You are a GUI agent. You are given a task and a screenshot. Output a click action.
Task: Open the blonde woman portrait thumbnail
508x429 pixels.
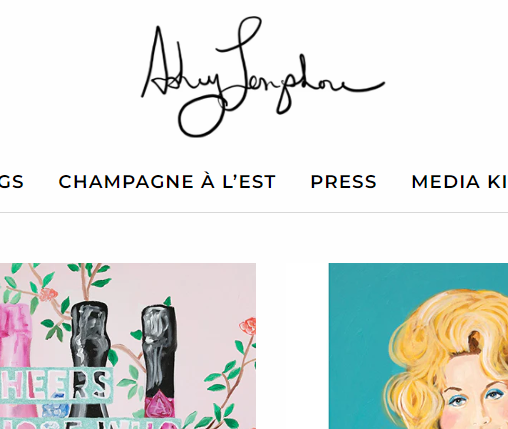[418, 346]
